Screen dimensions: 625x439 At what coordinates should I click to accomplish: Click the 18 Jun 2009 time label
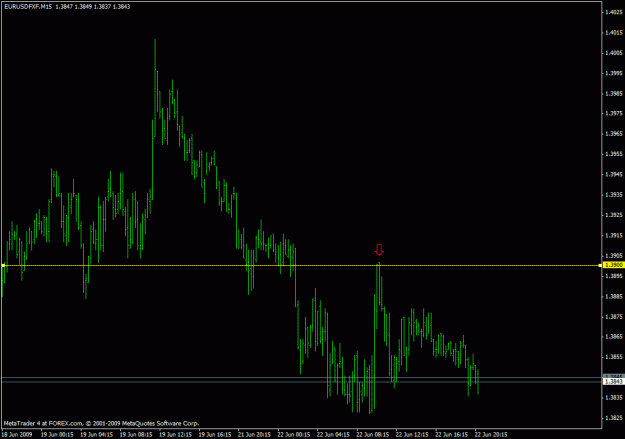point(17,434)
